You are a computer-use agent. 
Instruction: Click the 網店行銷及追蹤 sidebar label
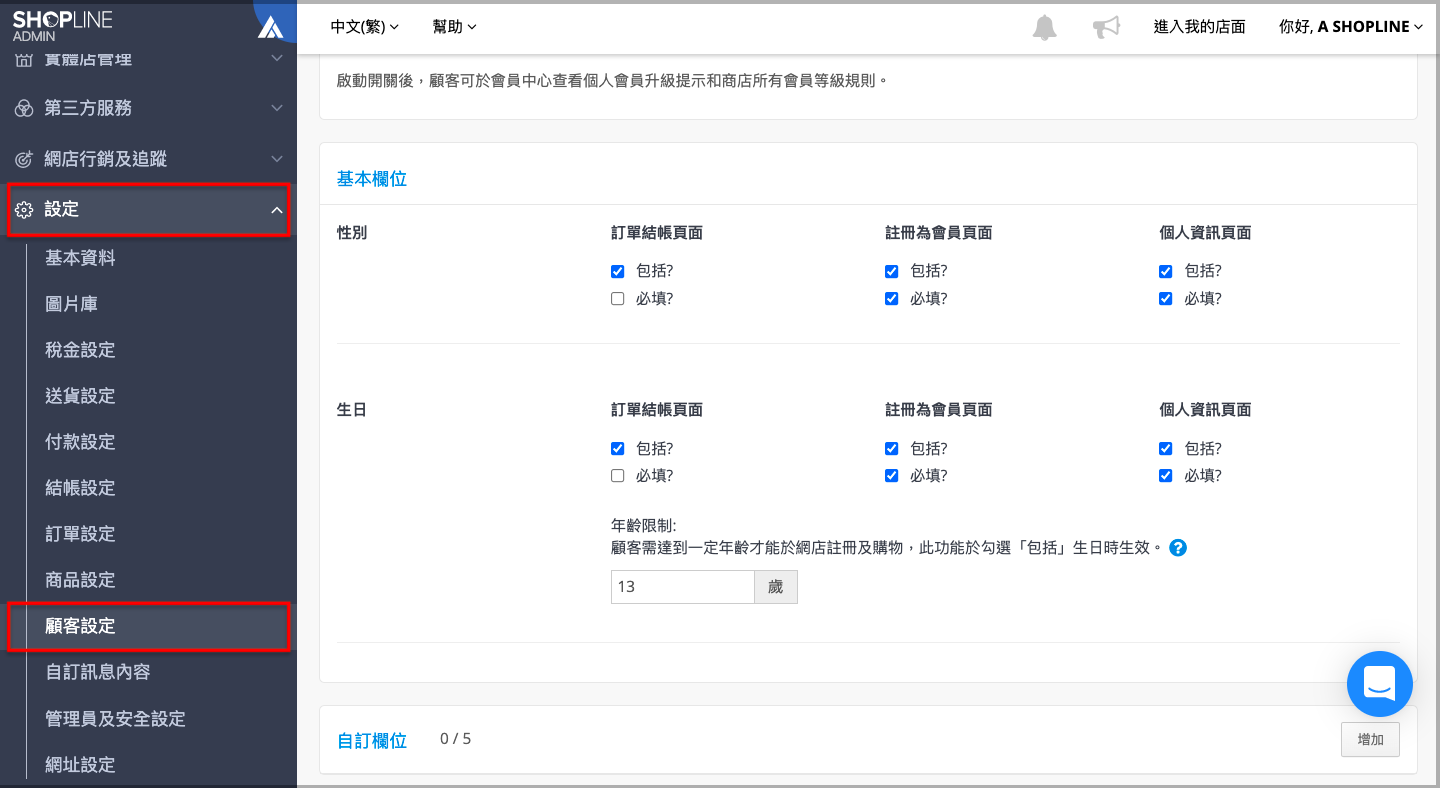(x=106, y=159)
